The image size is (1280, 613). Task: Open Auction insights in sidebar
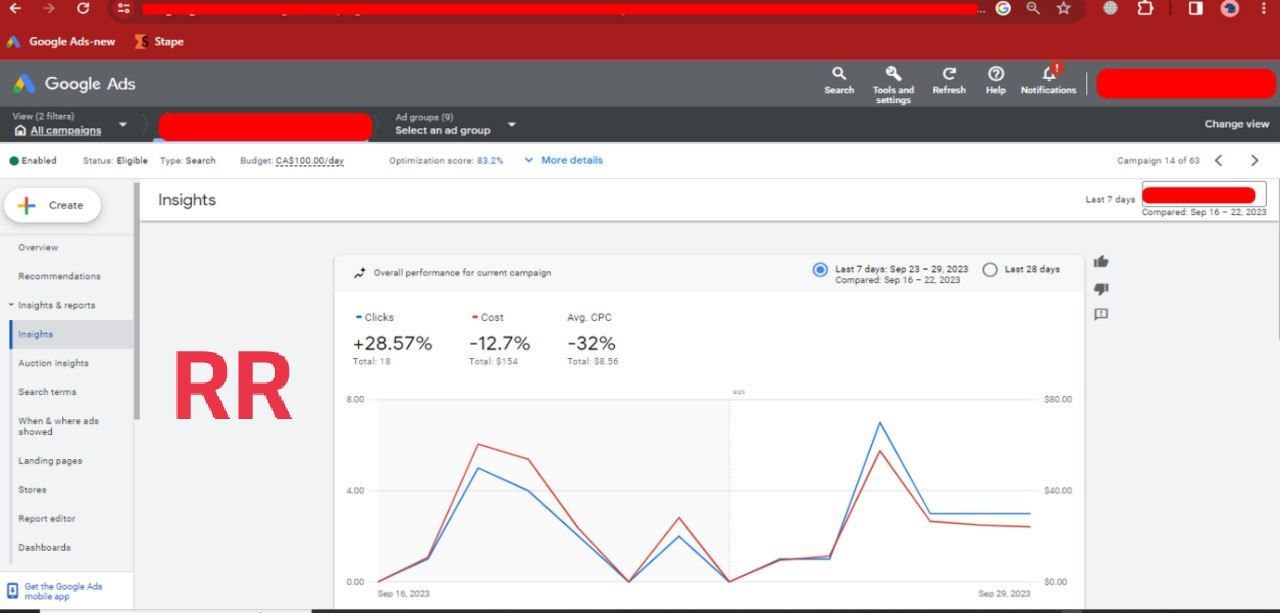pos(53,363)
